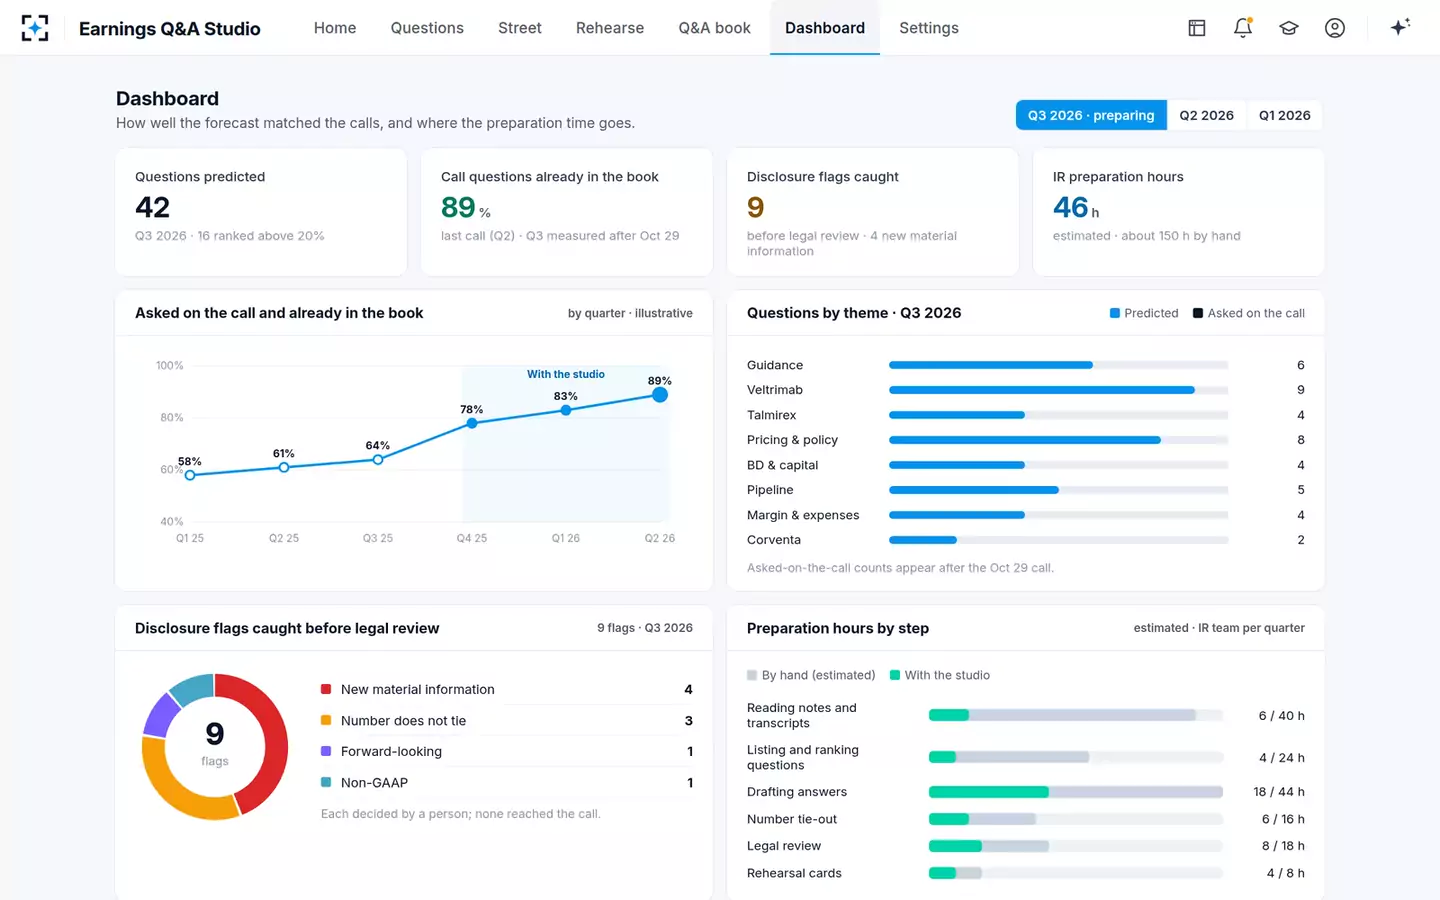Open the user account profile icon
Screen dimensions: 1440x900
(1335, 28)
